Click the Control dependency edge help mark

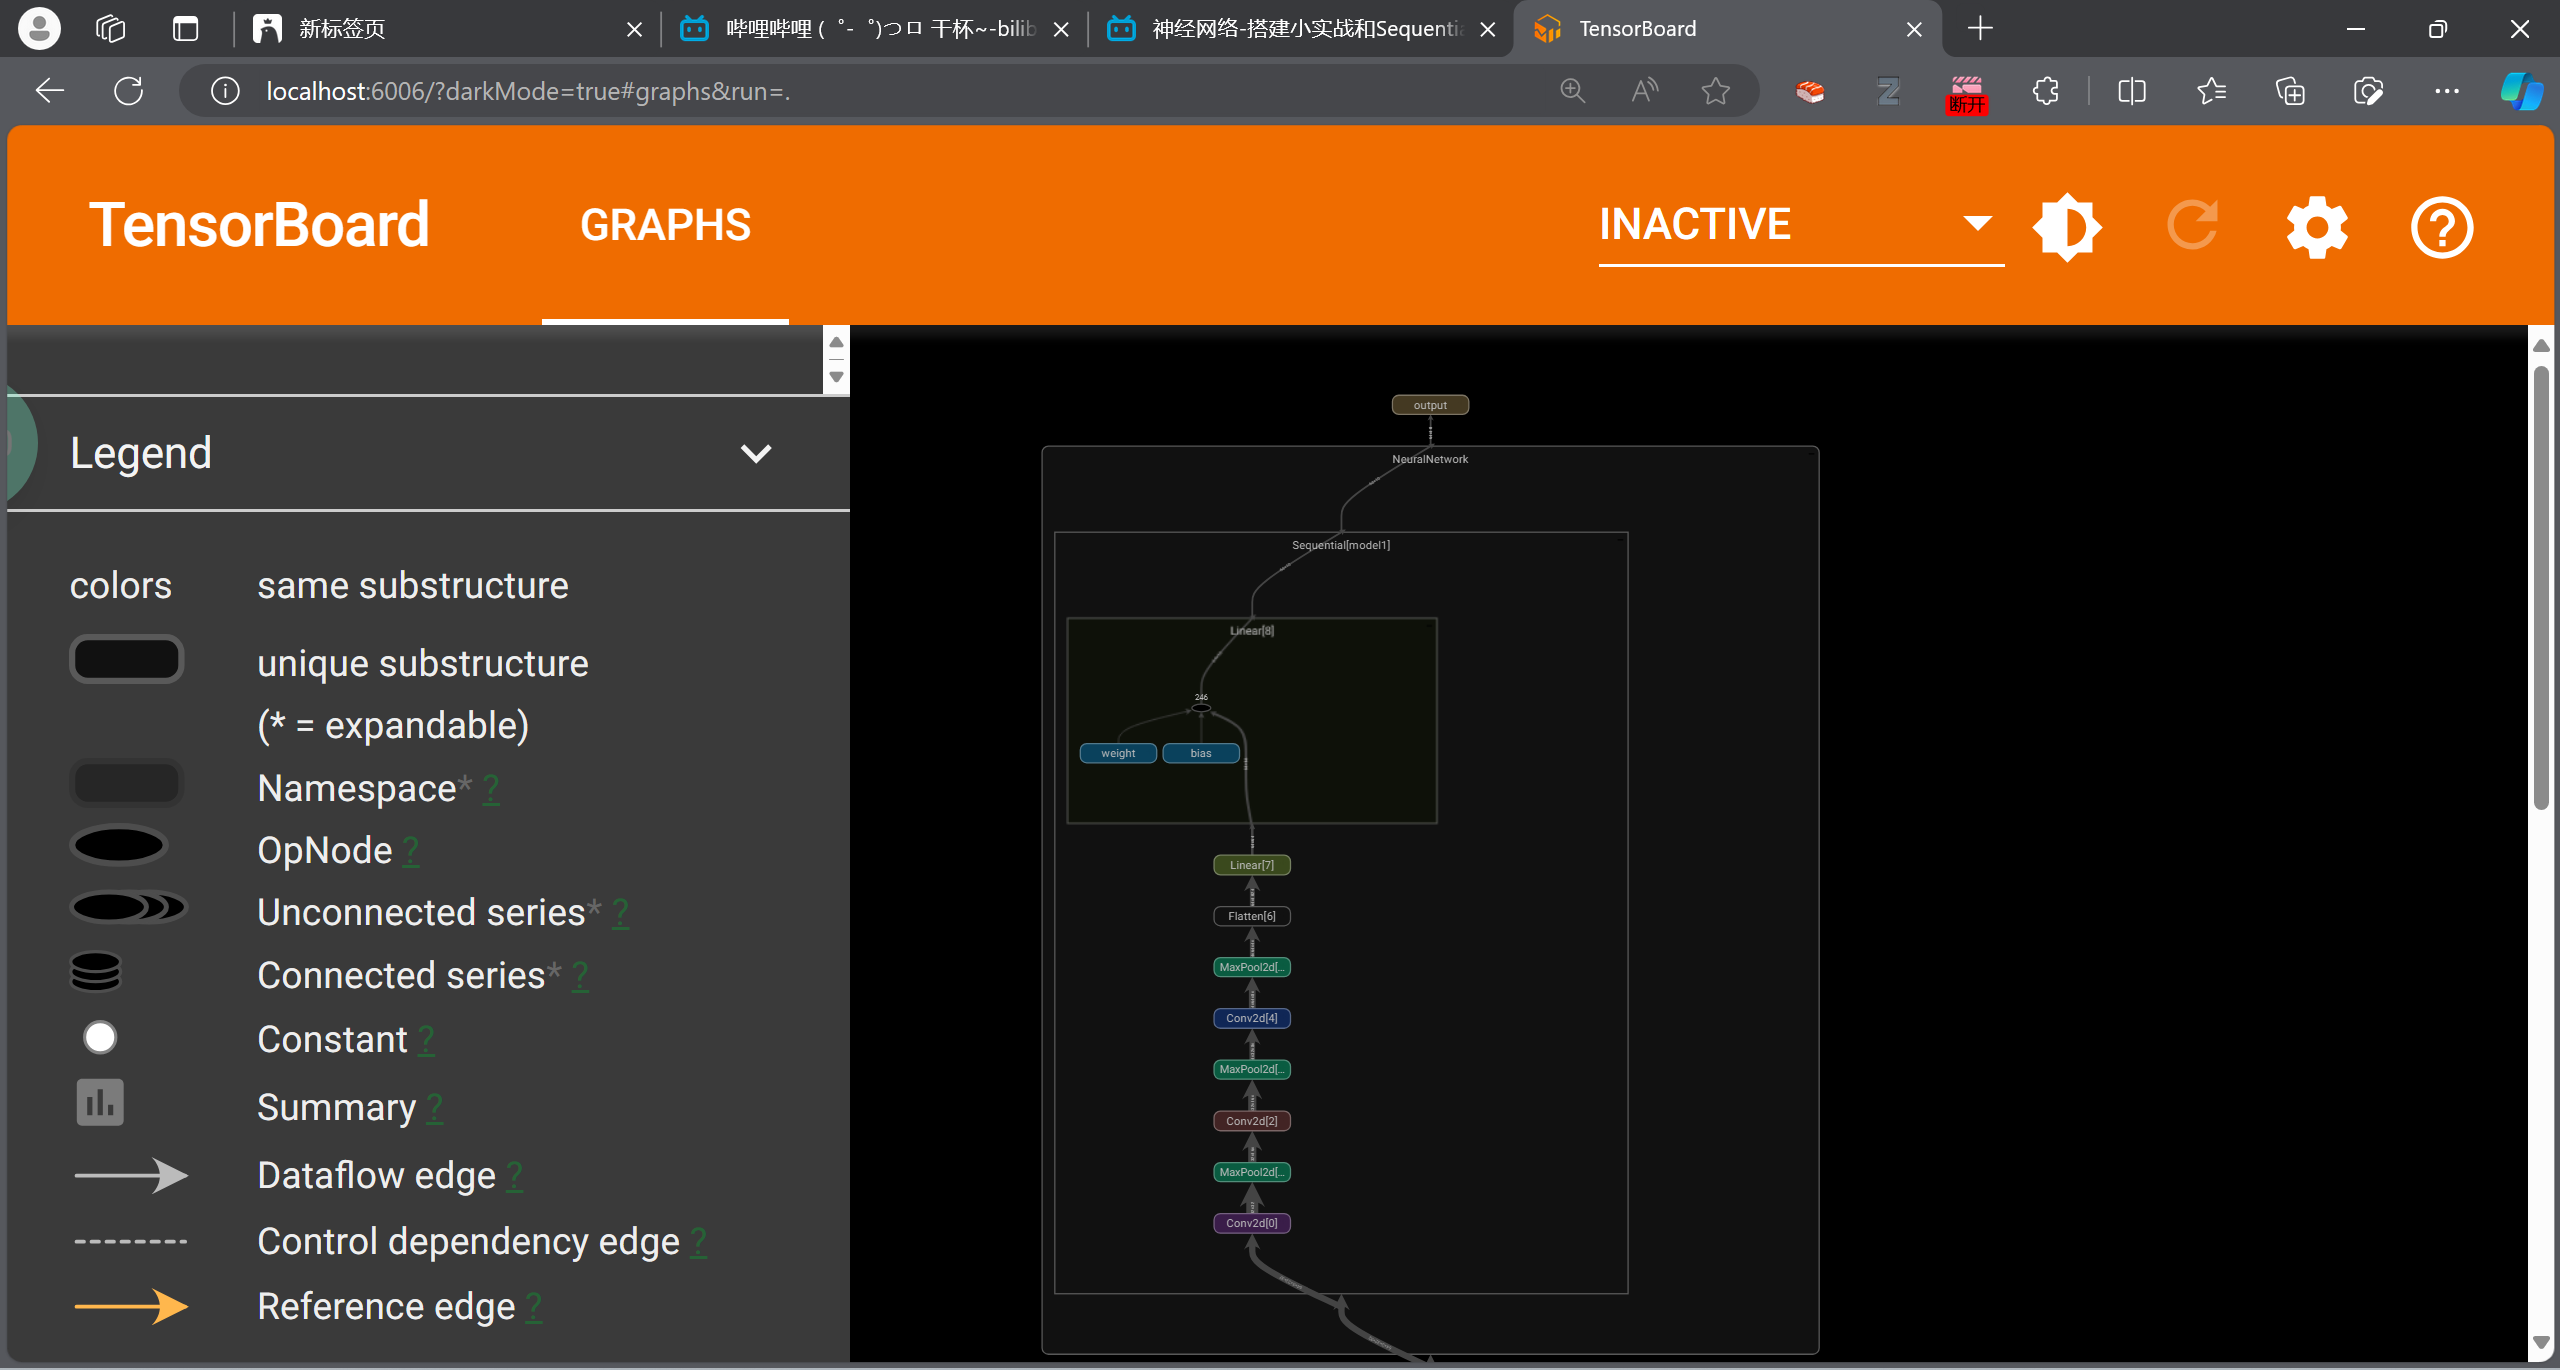[699, 1242]
